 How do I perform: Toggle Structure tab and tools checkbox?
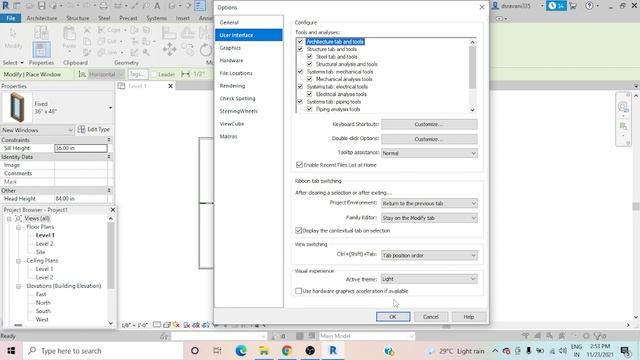[300, 49]
